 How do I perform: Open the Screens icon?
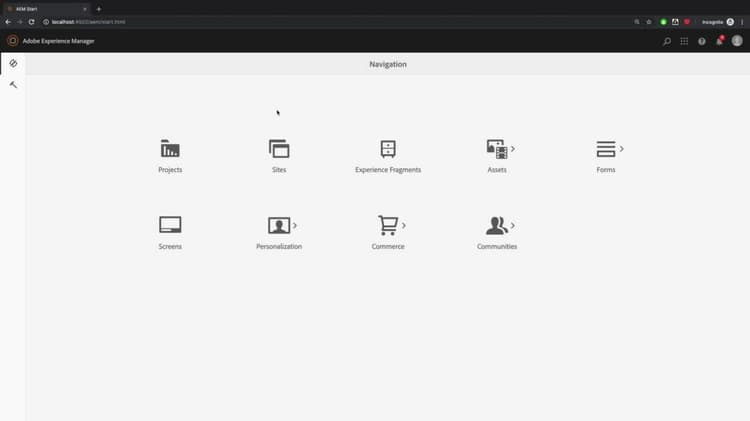click(170, 225)
